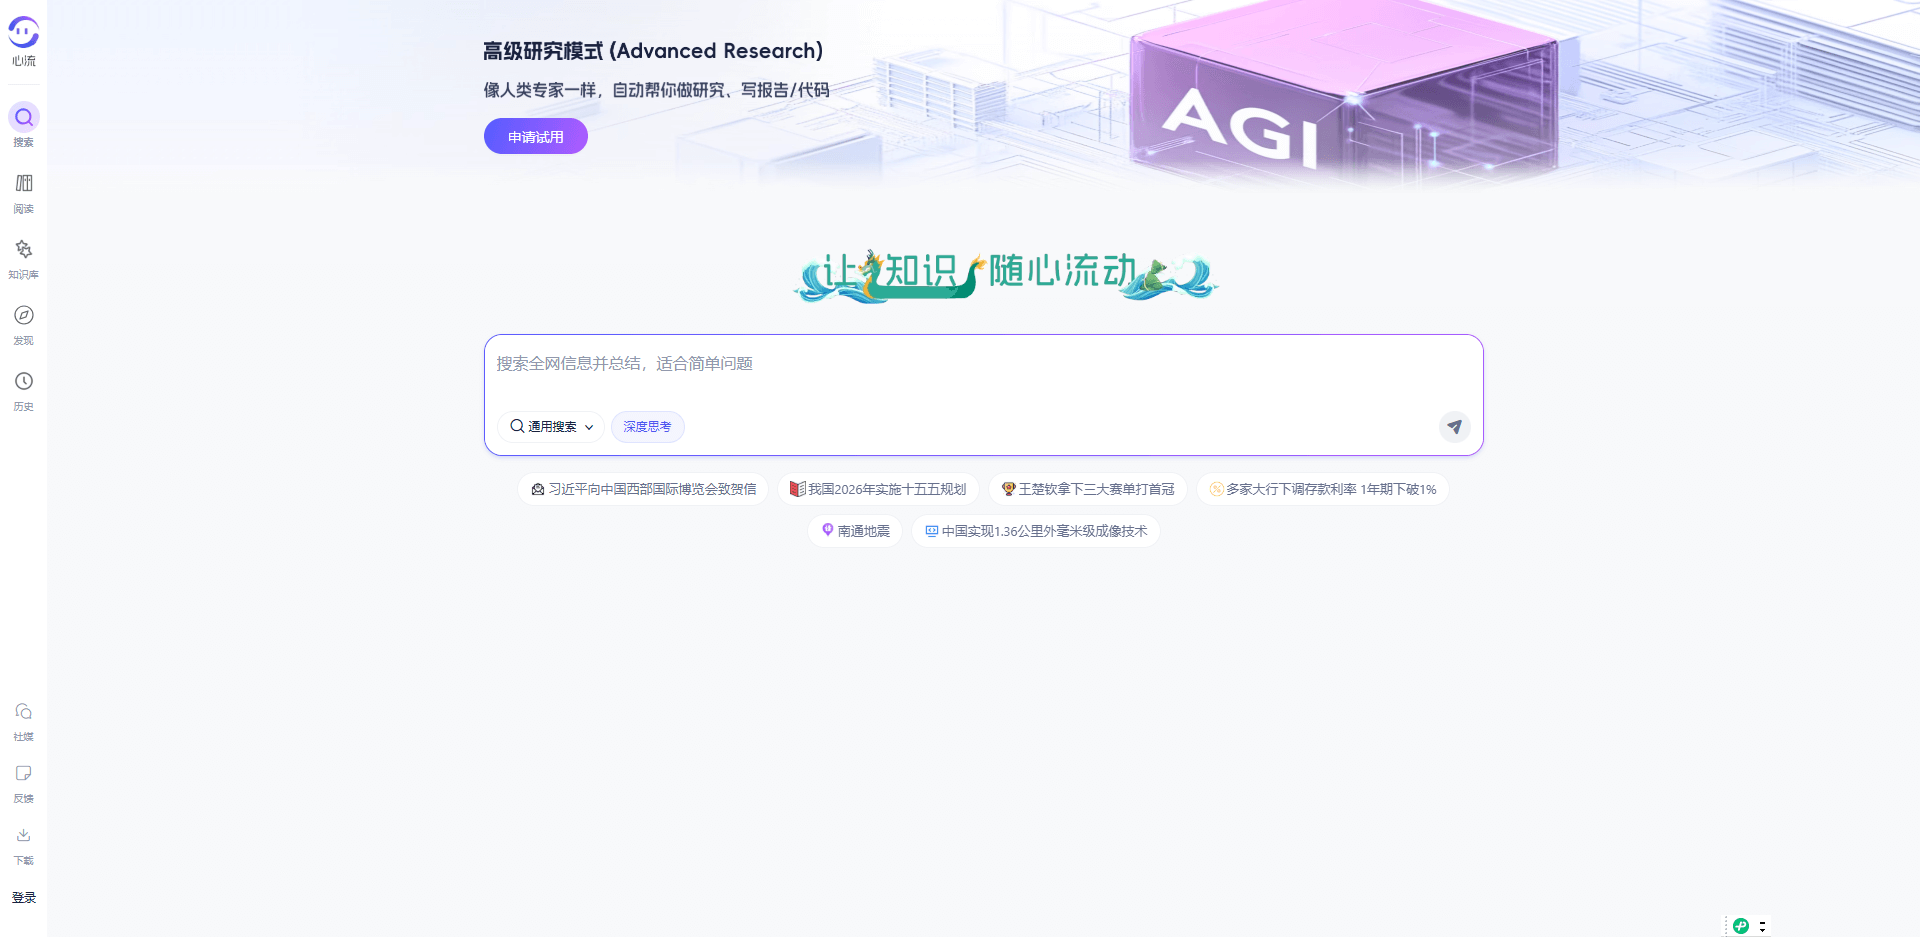View 历史 search history
Viewport: 1920px width, 937px height.
[24, 389]
